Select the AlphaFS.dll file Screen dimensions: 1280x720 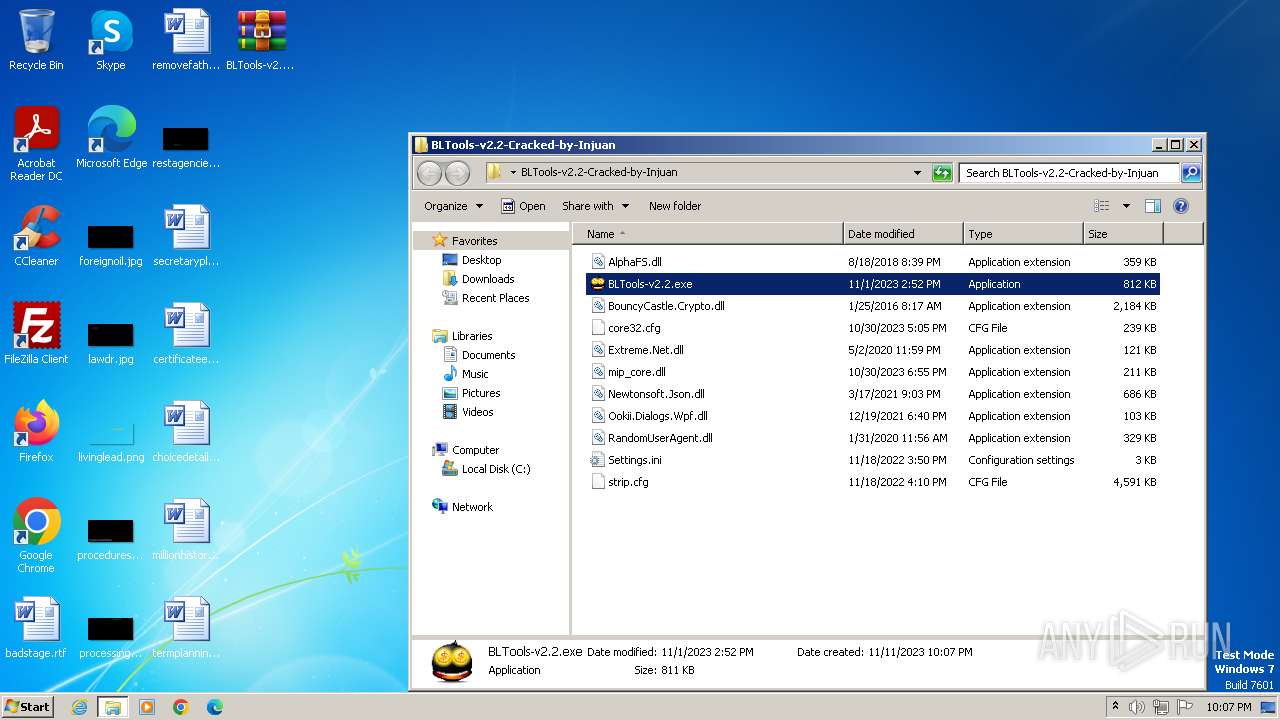872,262
